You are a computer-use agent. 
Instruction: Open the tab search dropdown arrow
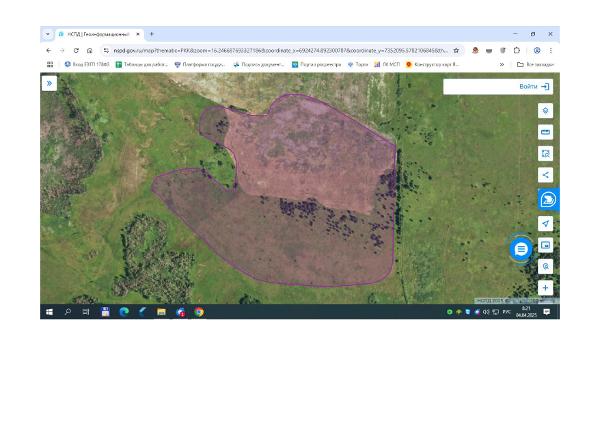click(x=48, y=34)
